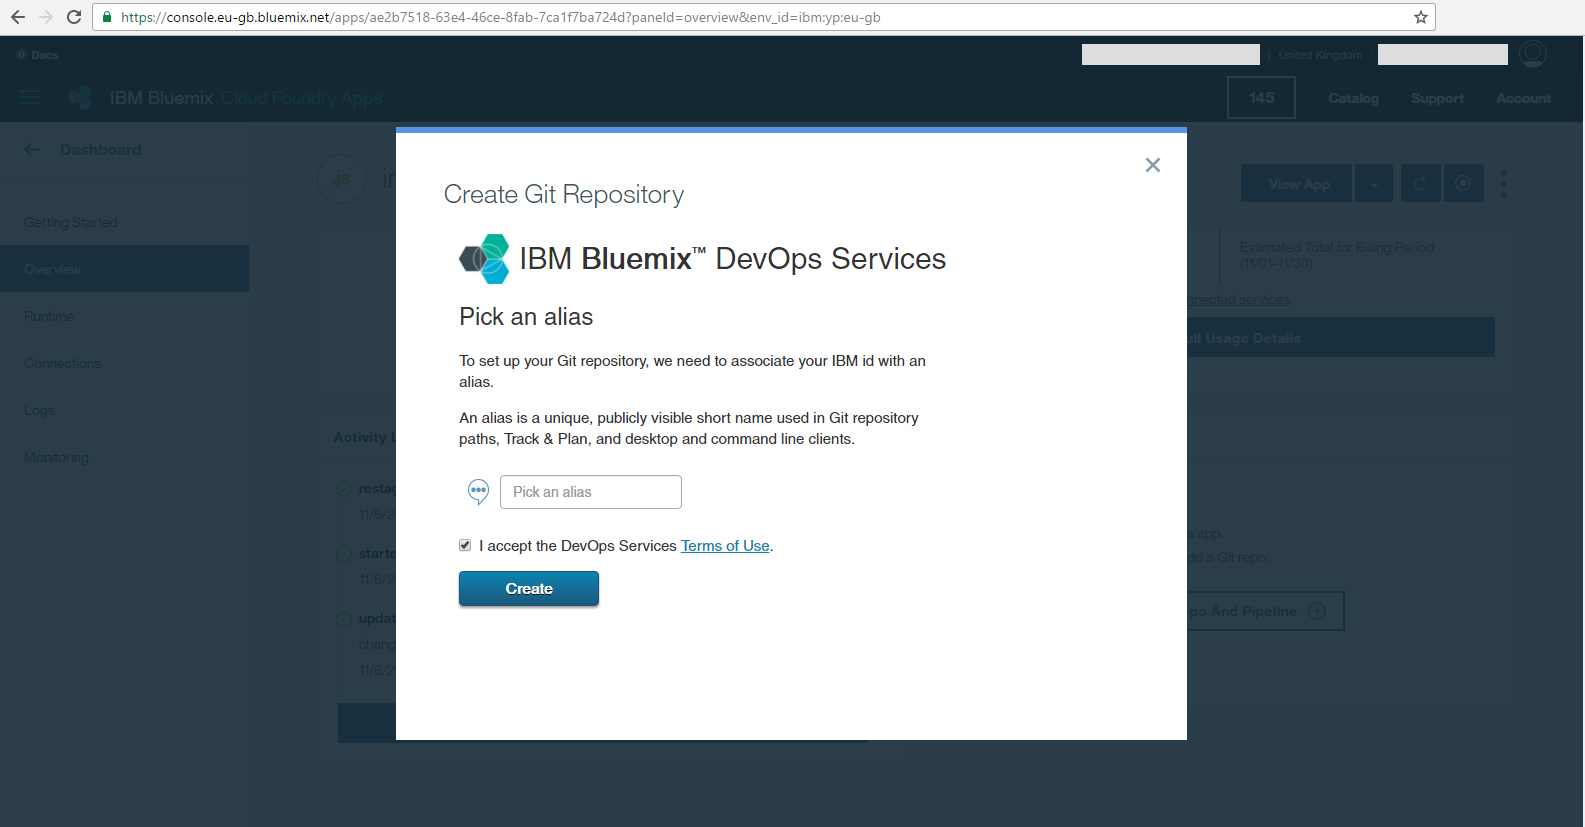Open the hamburger menu in Bluemix header

click(31, 98)
